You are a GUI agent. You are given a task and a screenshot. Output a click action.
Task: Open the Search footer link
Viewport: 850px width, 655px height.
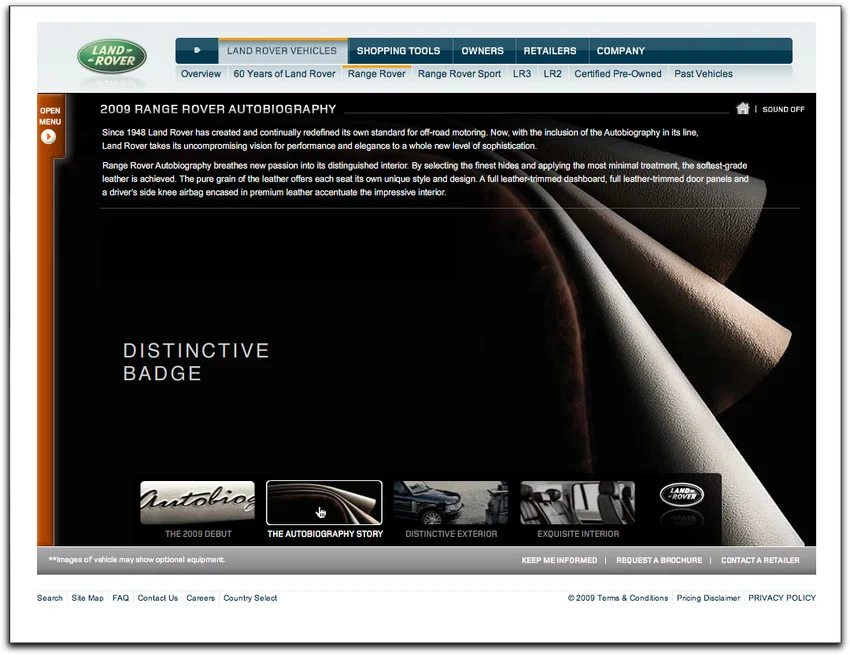click(x=50, y=598)
